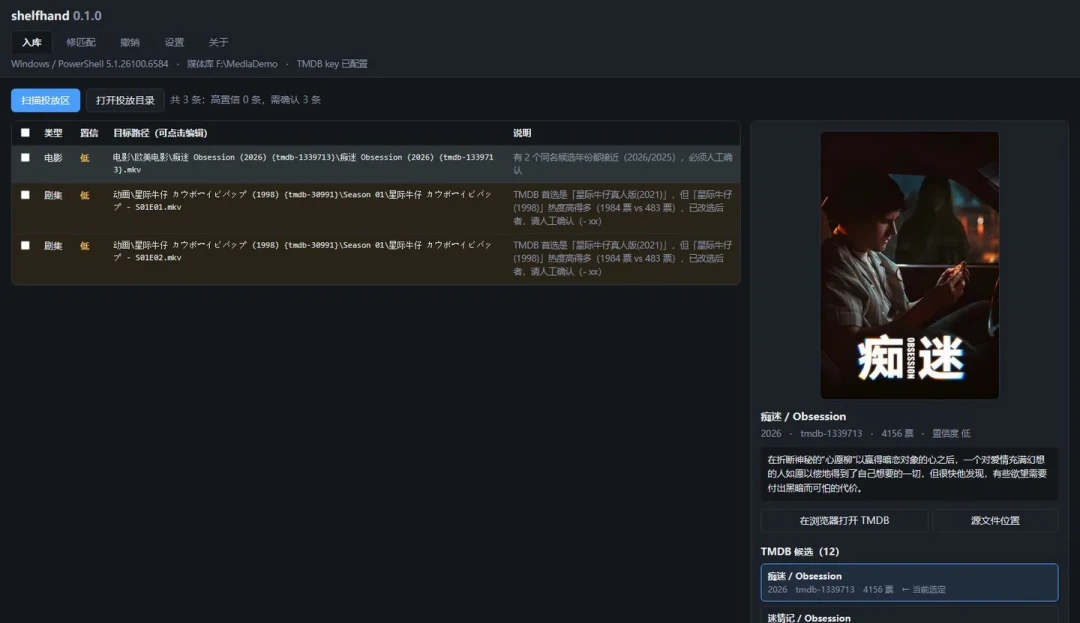
Task: Click the 类型 column header
Action: pyautogui.click(x=53, y=133)
